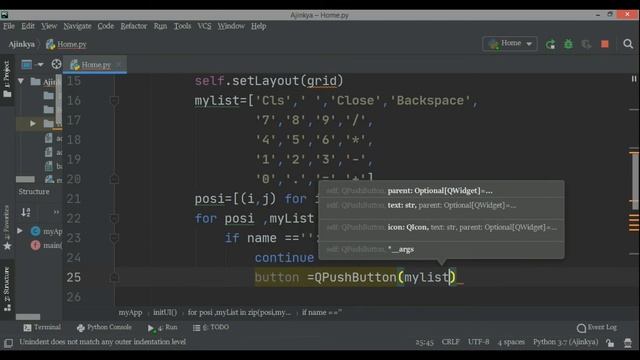640x360 pixels.
Task: Click the green Debug bug icon
Action: tap(568, 44)
